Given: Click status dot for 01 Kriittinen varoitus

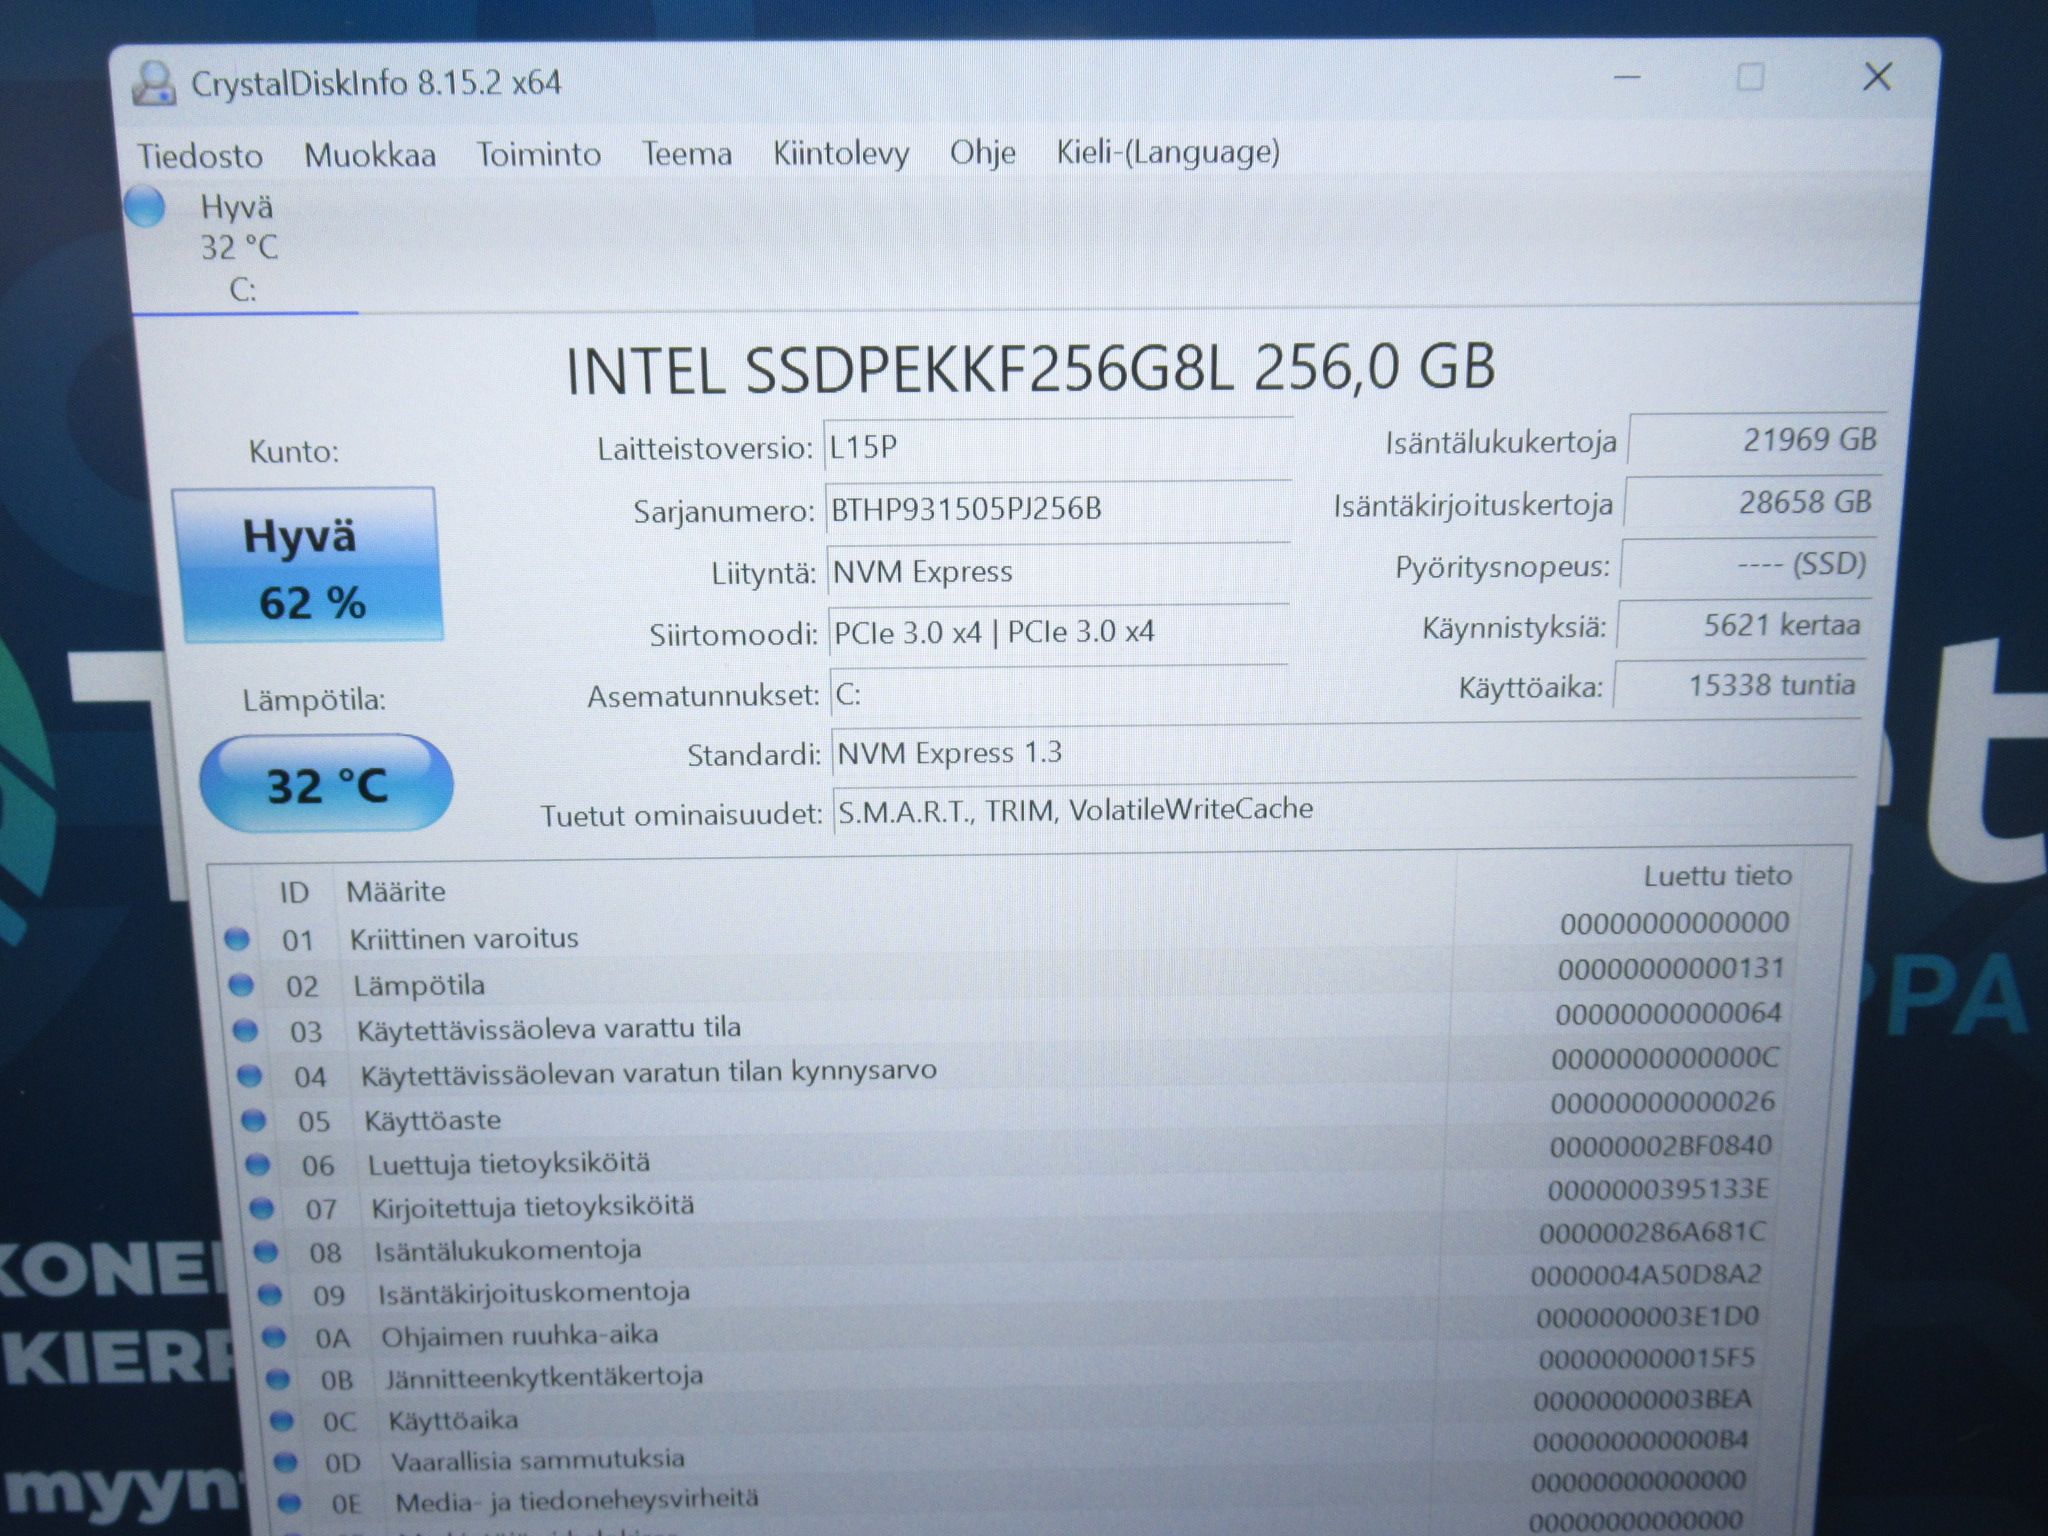Looking at the screenshot, I should [x=237, y=939].
